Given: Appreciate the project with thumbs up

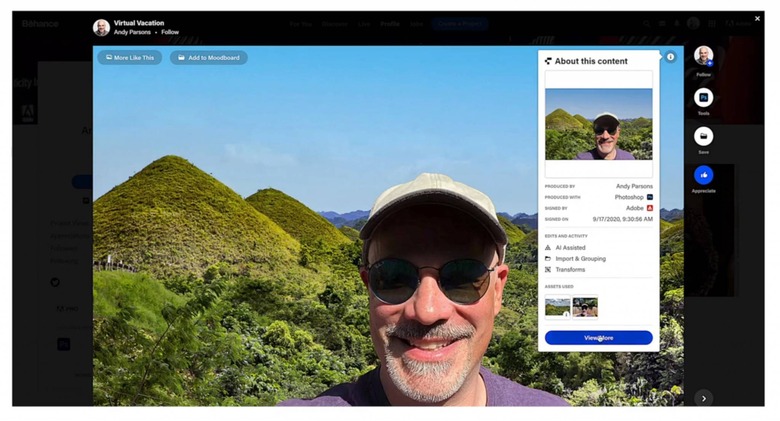Looking at the screenshot, I should (x=703, y=175).
